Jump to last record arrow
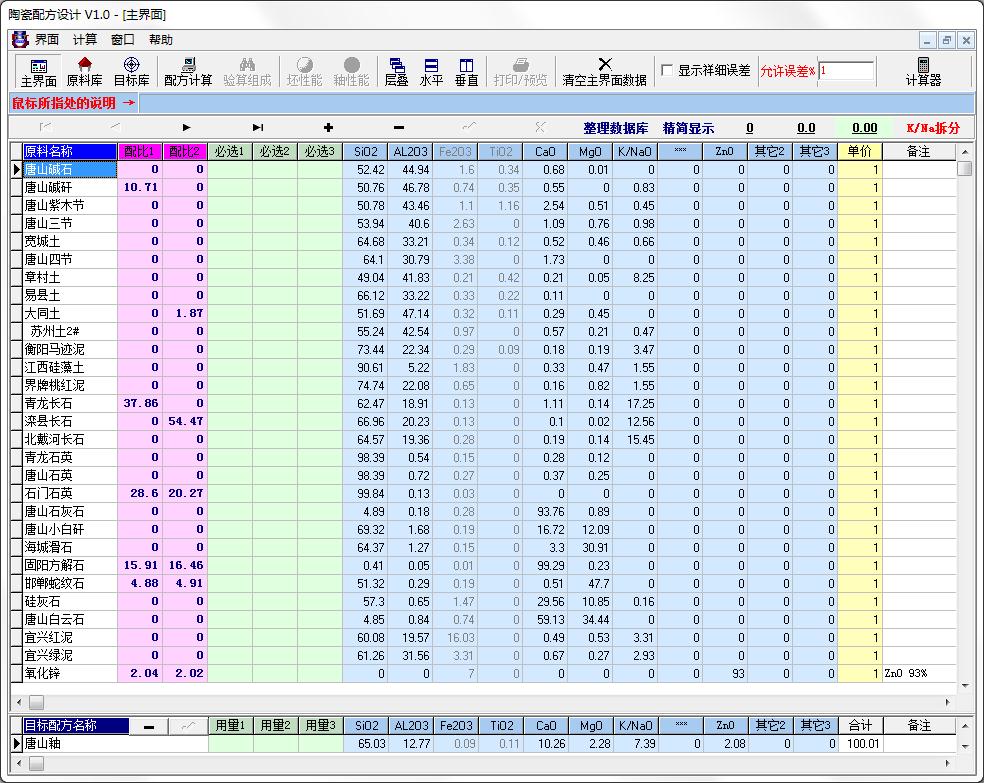 tap(258, 127)
